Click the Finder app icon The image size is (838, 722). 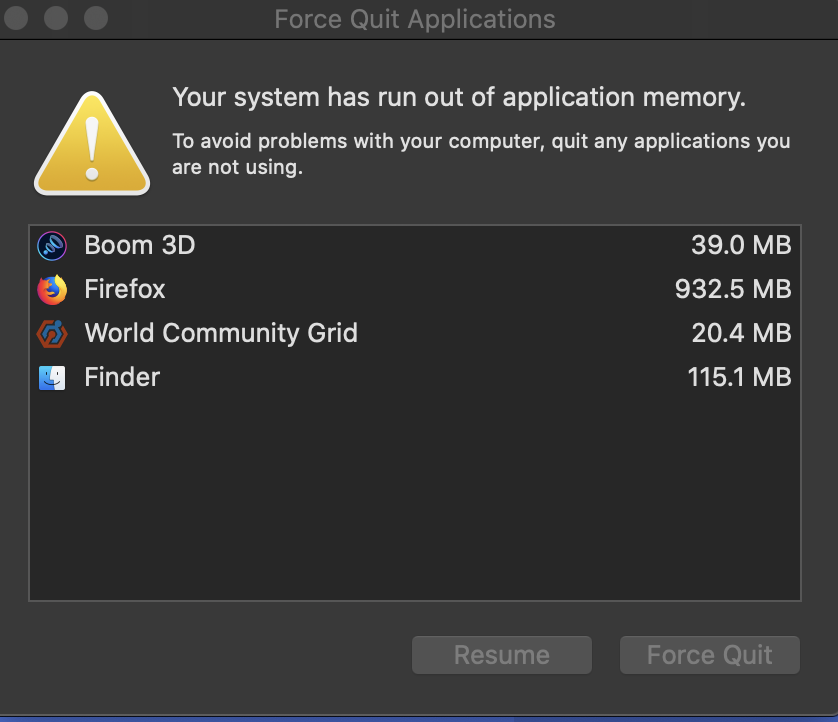51,377
